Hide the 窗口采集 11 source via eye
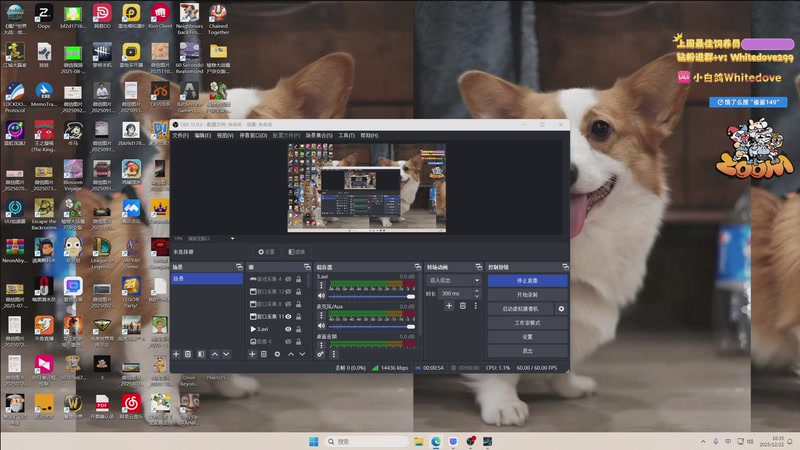Image resolution: width=800 pixels, height=450 pixels. (288, 316)
